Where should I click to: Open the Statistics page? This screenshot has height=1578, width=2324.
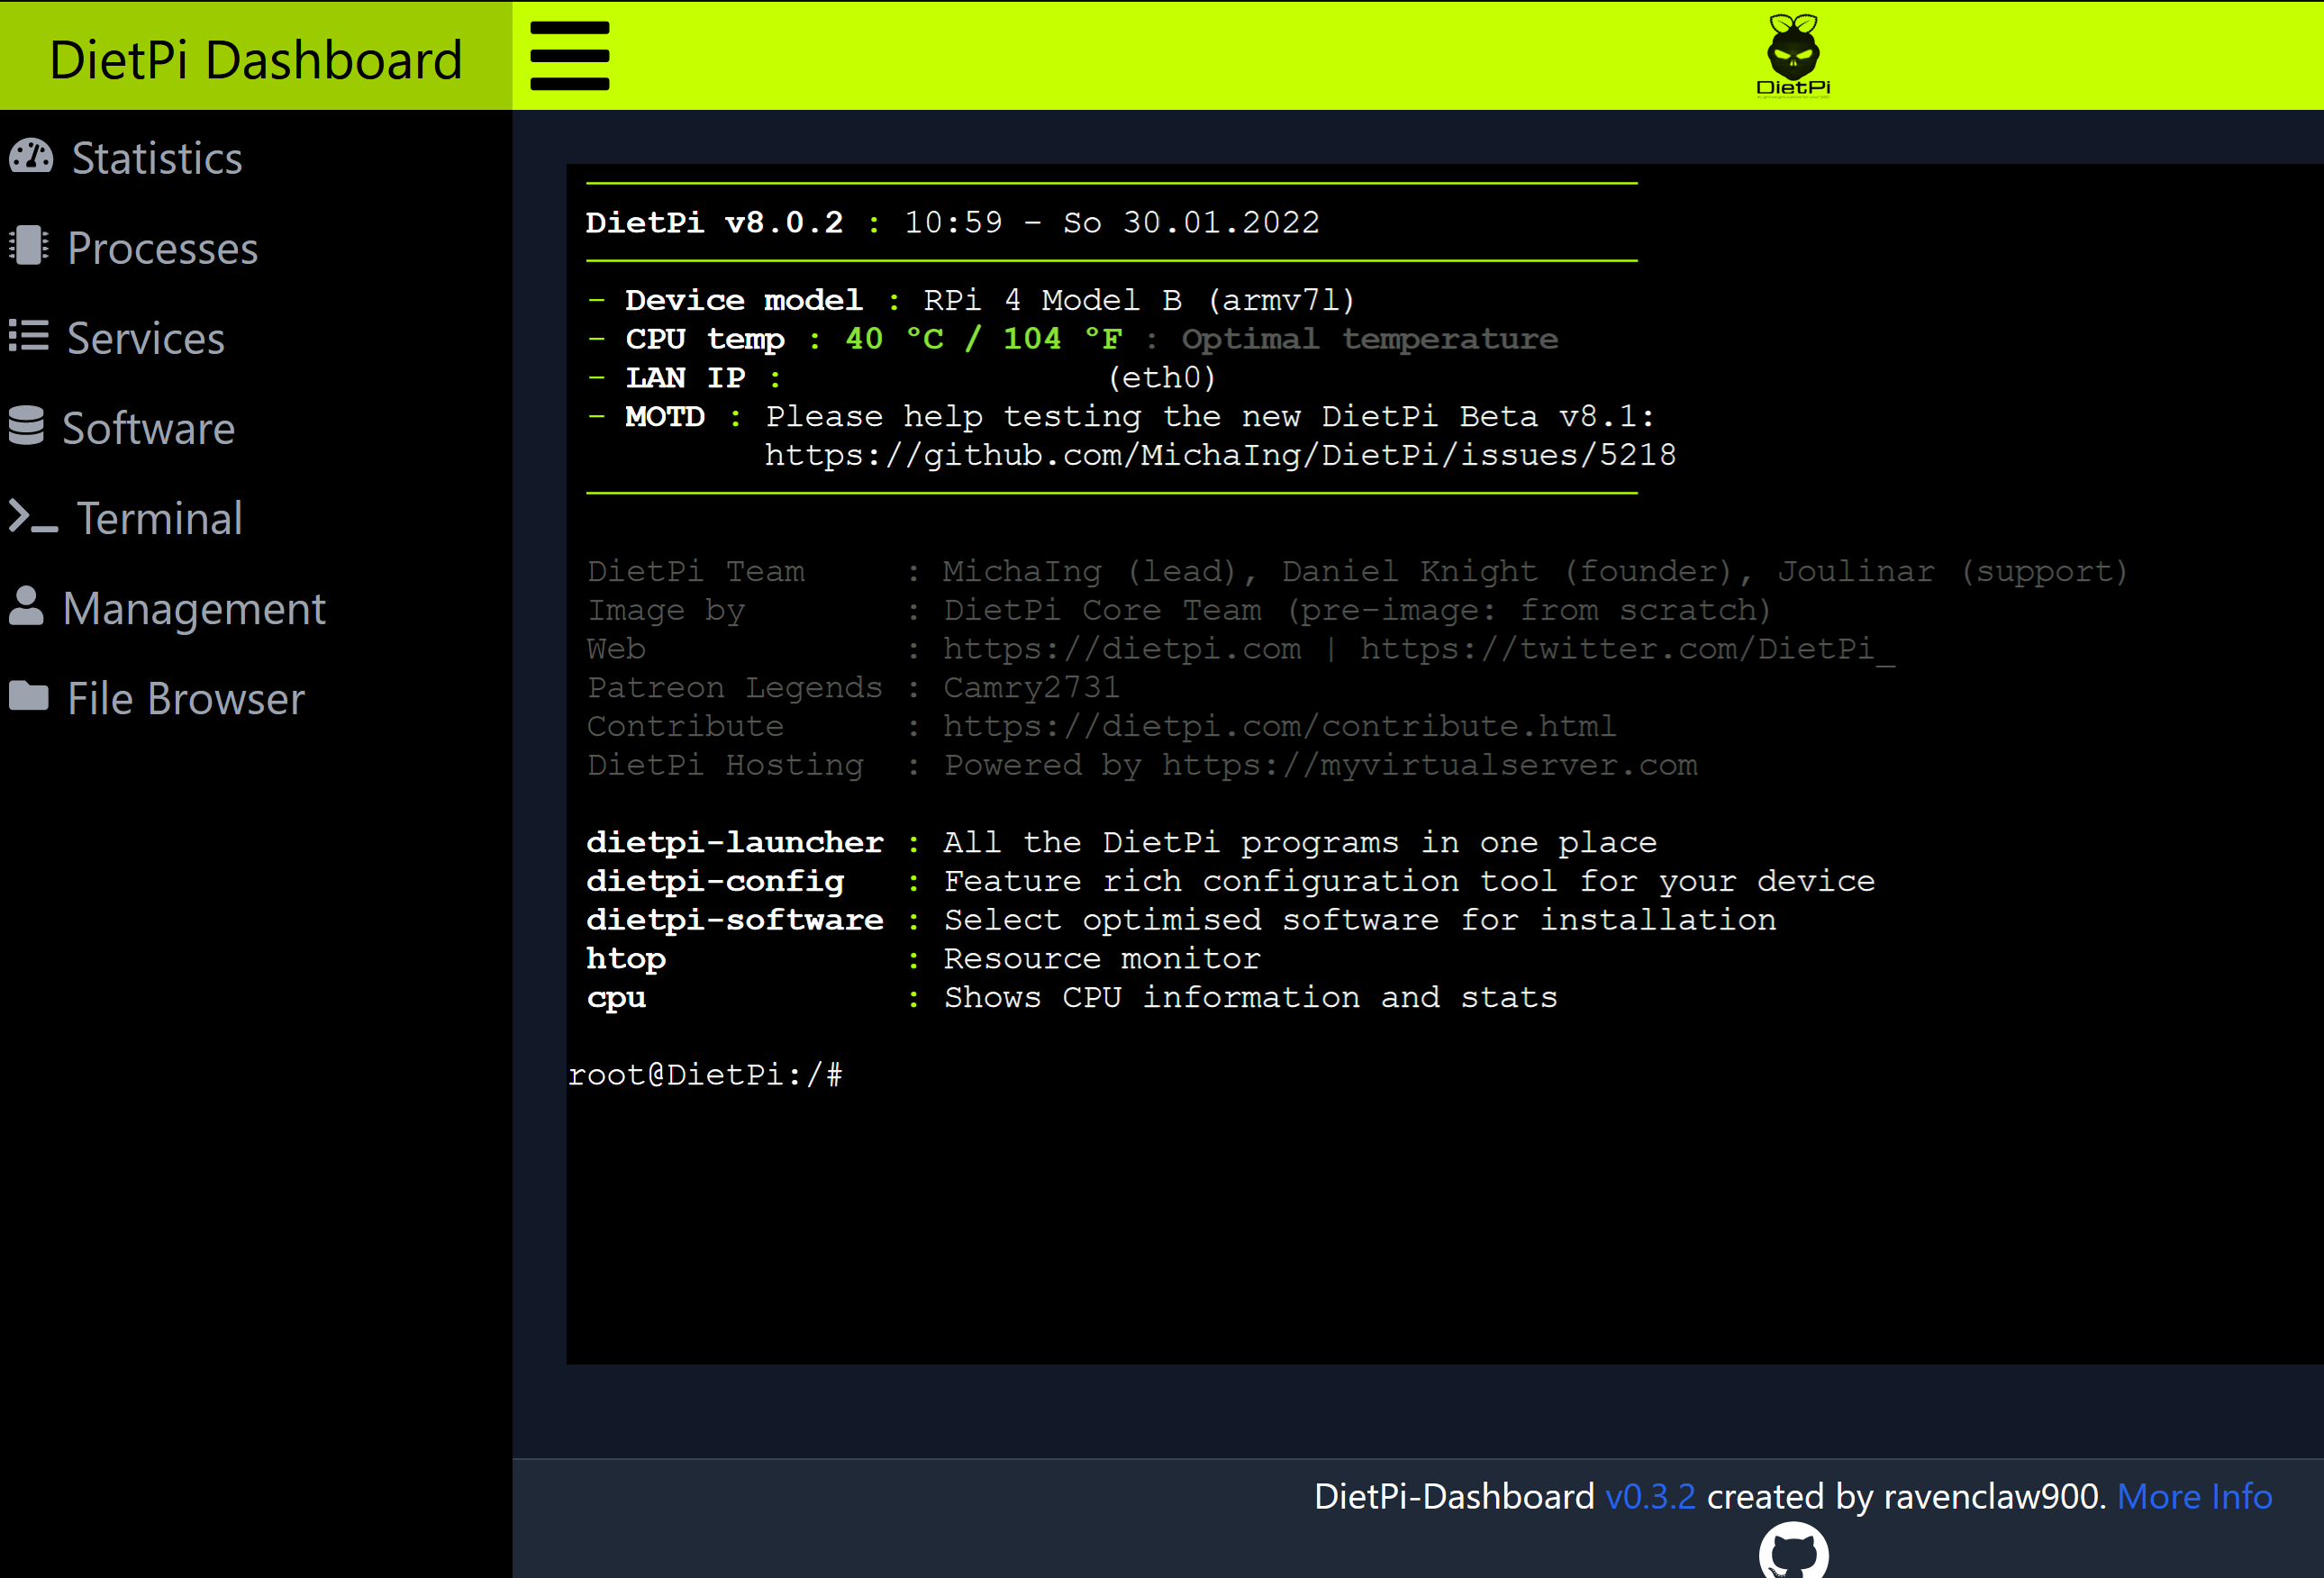click(x=157, y=158)
